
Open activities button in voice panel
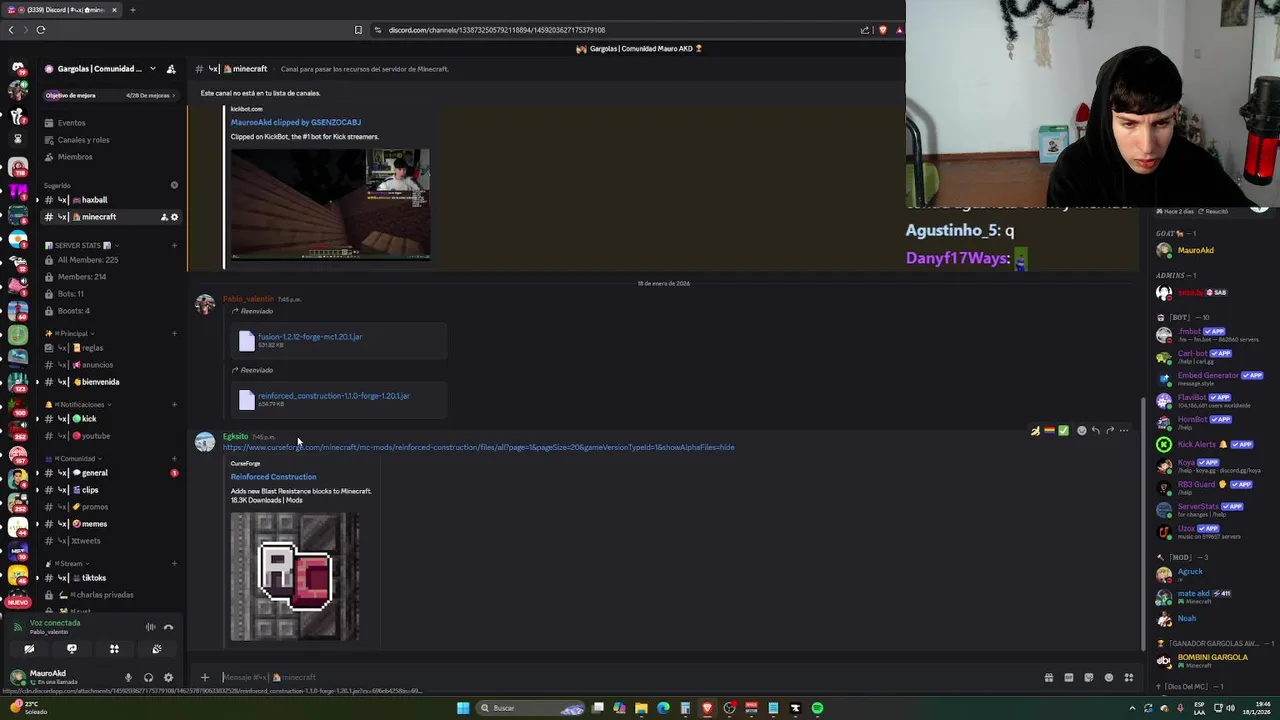click(x=114, y=649)
